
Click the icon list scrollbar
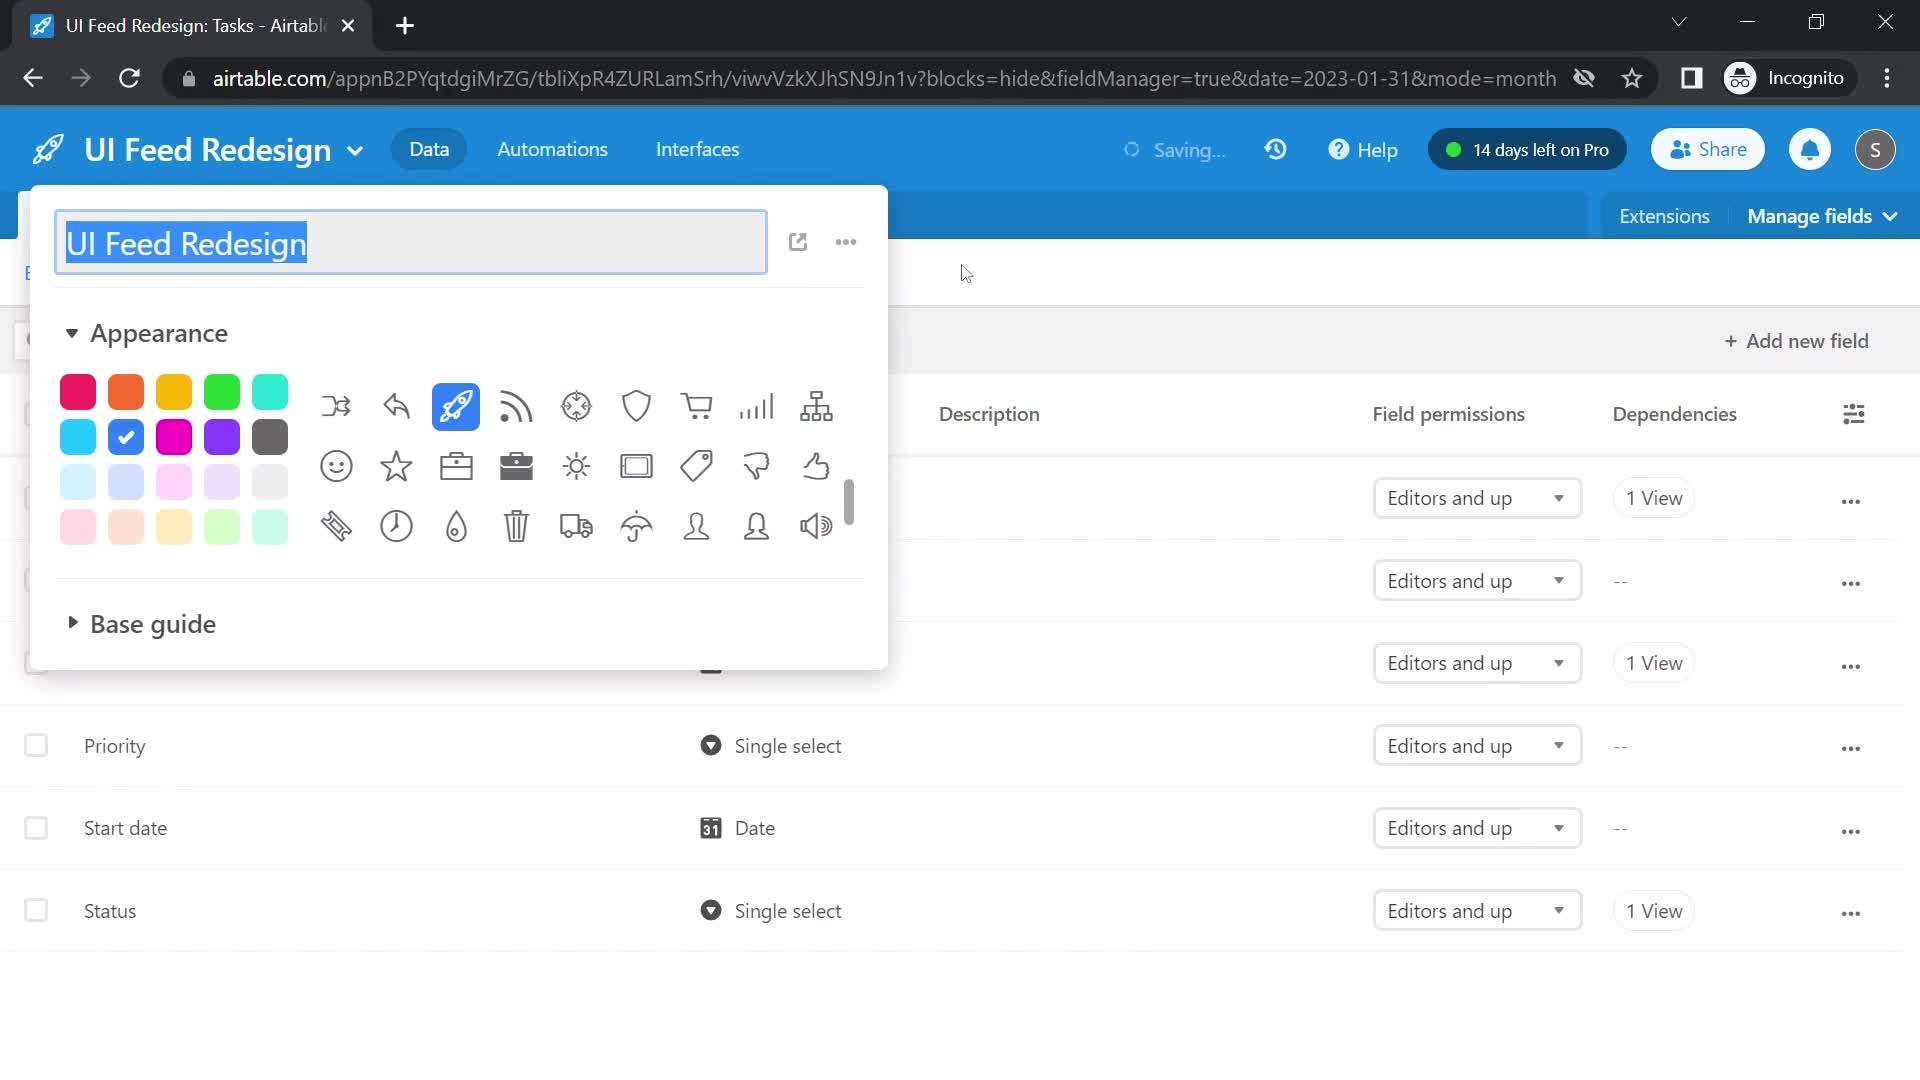pos(849,502)
